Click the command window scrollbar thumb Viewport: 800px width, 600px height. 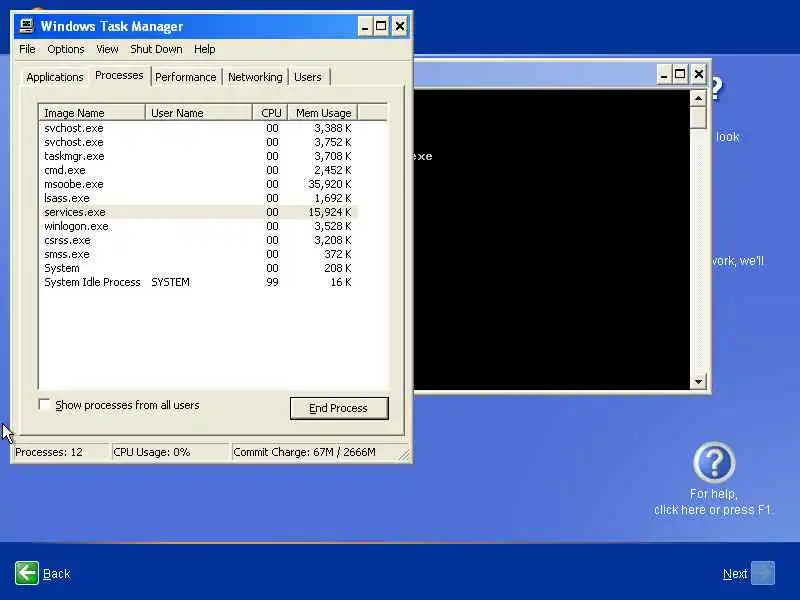(698, 118)
